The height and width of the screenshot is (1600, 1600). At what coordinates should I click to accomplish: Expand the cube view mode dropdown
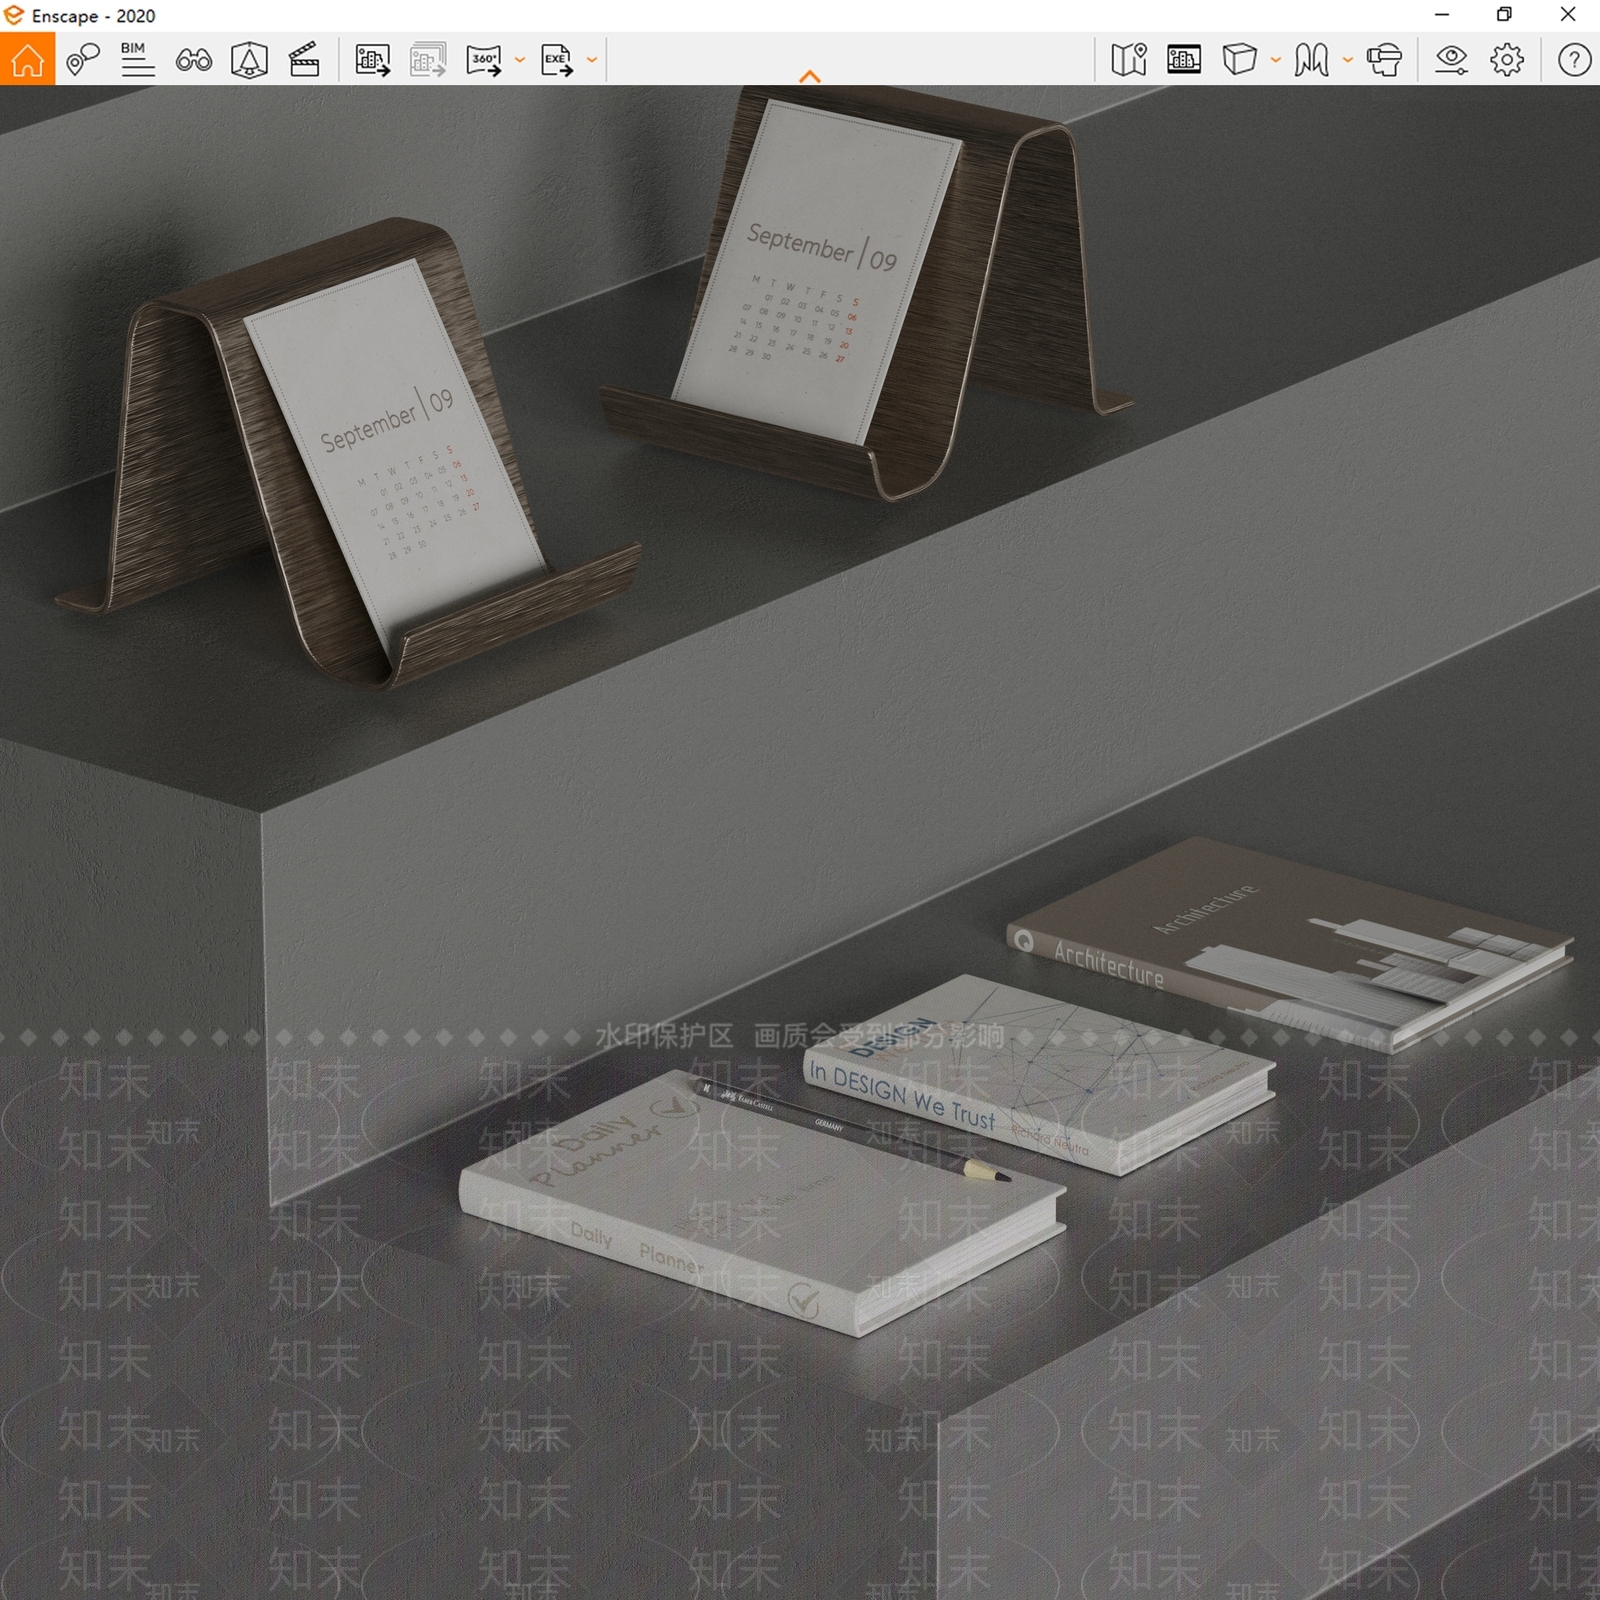click(x=1276, y=60)
